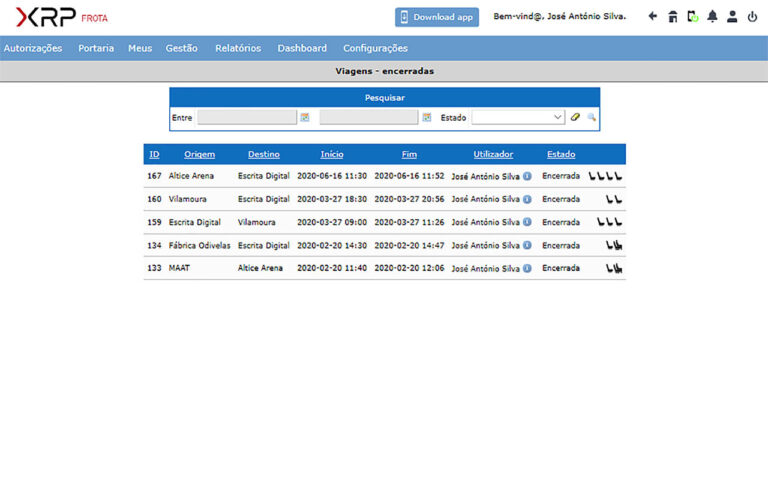Click welcome text 'José António Silva' in header
This screenshot has height=502, width=768.
(586, 16)
